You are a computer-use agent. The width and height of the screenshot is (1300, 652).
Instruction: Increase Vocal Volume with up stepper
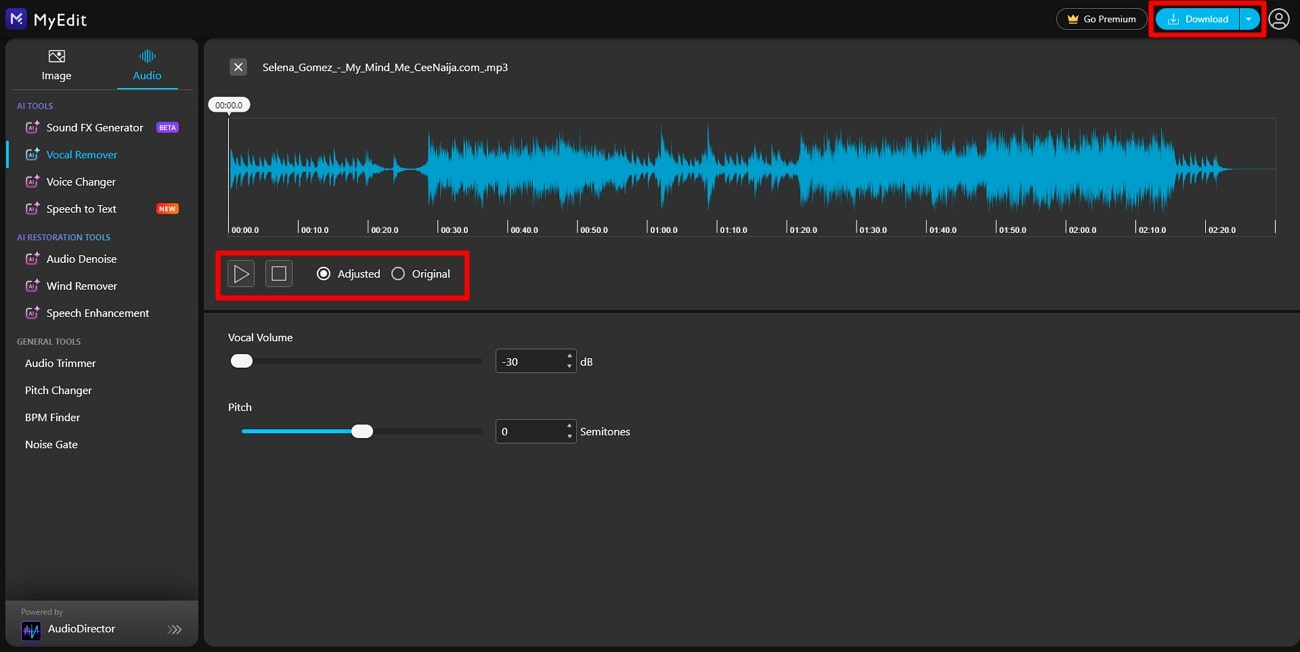pyautogui.click(x=570, y=356)
